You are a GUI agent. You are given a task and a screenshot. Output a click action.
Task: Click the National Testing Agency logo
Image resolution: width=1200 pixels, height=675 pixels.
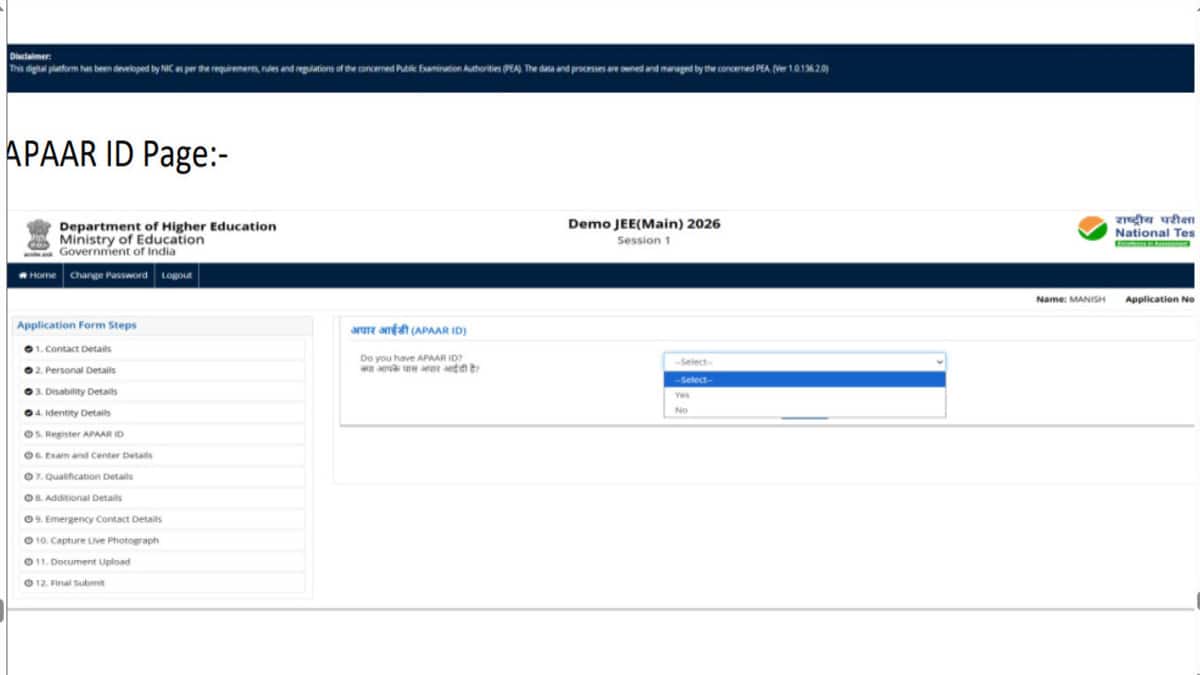tap(1091, 229)
